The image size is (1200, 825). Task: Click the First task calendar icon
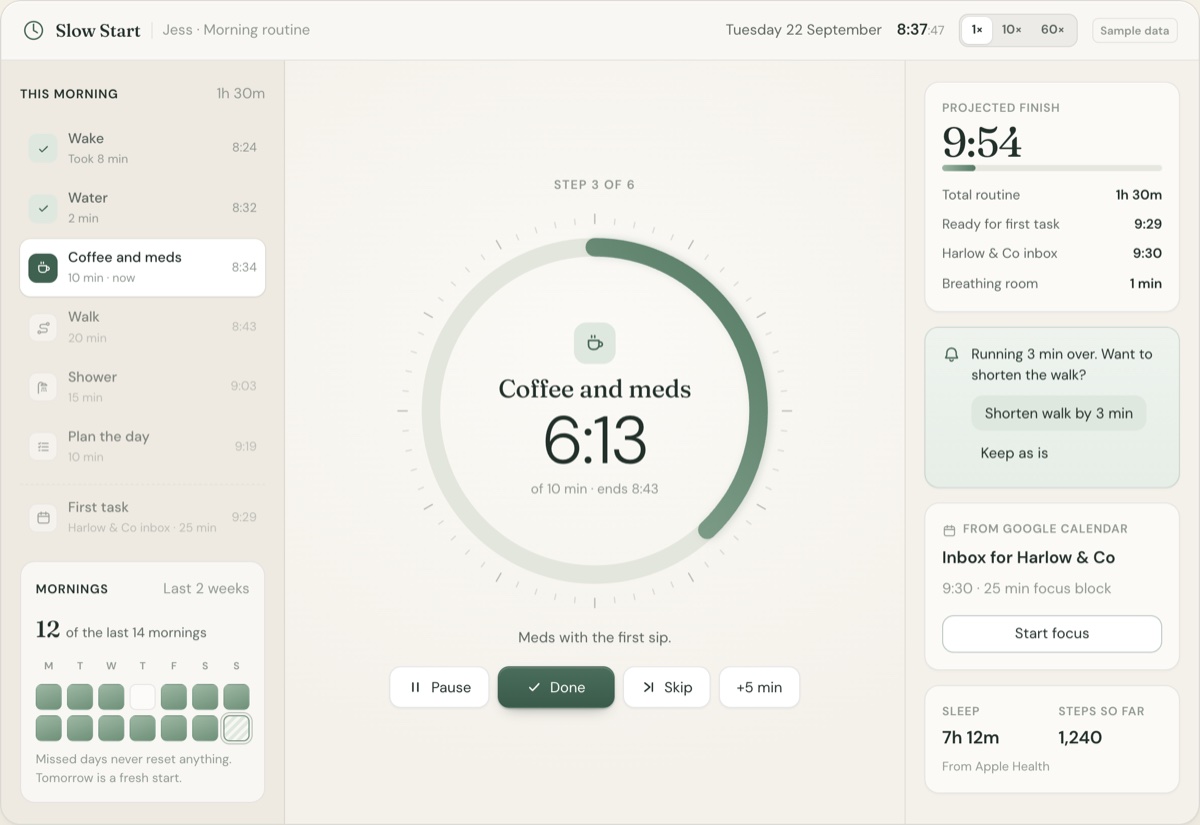tap(43, 517)
